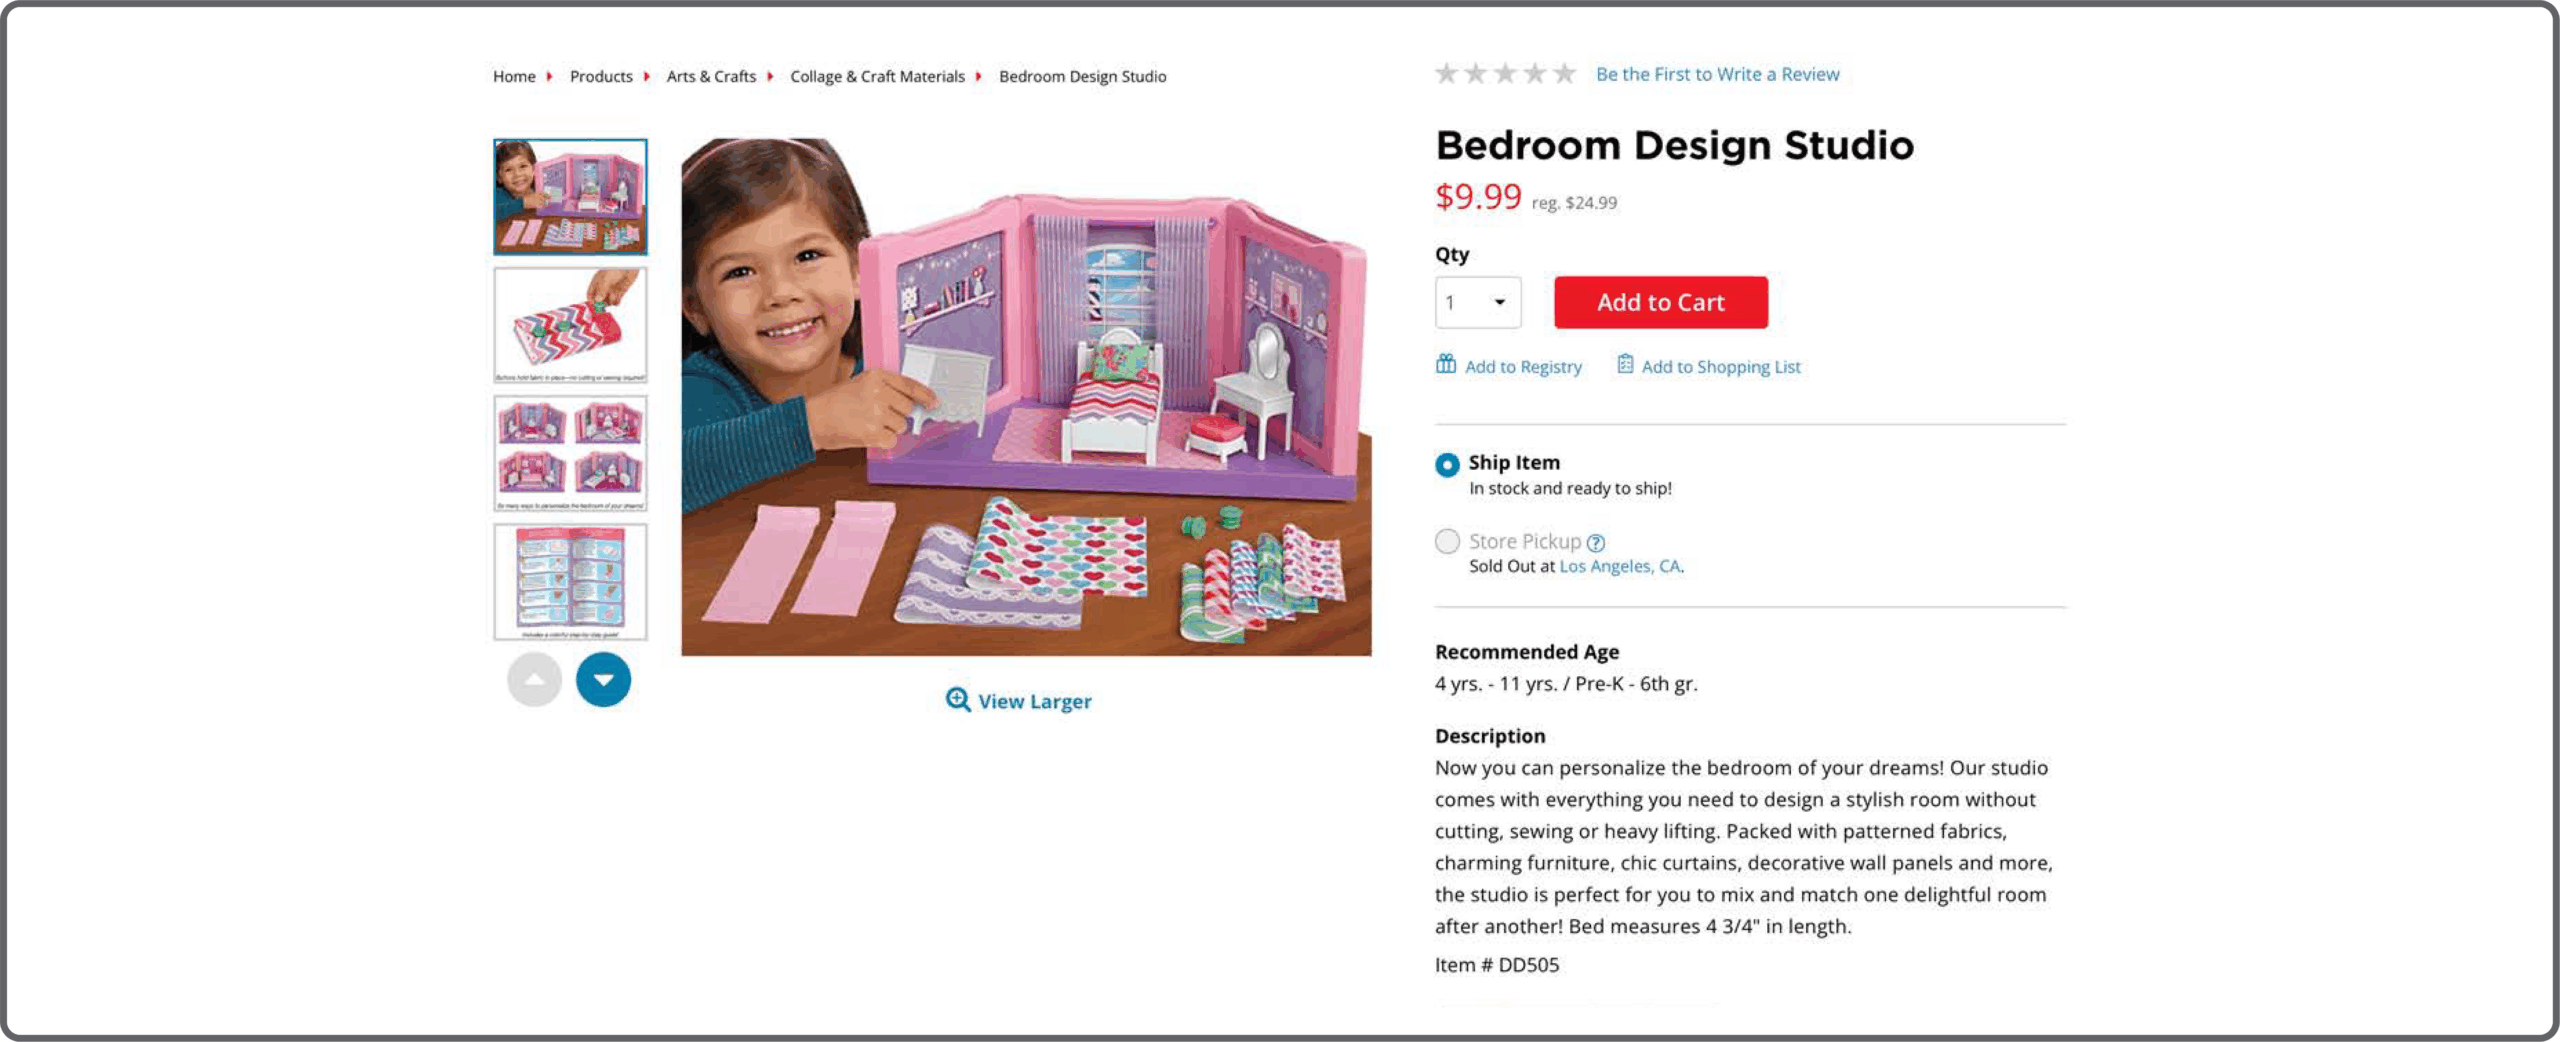Image resolution: width=2560 pixels, height=1042 pixels.
Task: Select the Store Pickup radio button
Action: click(x=1447, y=542)
